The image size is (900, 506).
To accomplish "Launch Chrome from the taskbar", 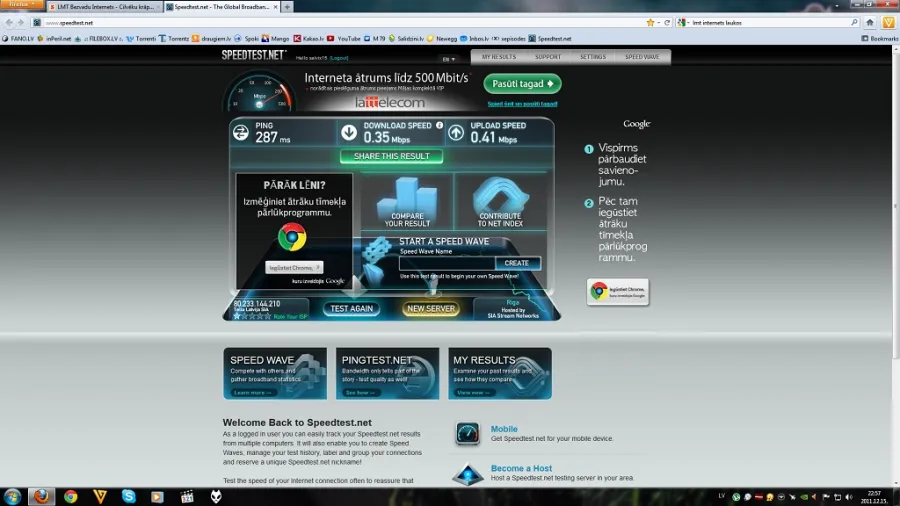I will [71, 496].
